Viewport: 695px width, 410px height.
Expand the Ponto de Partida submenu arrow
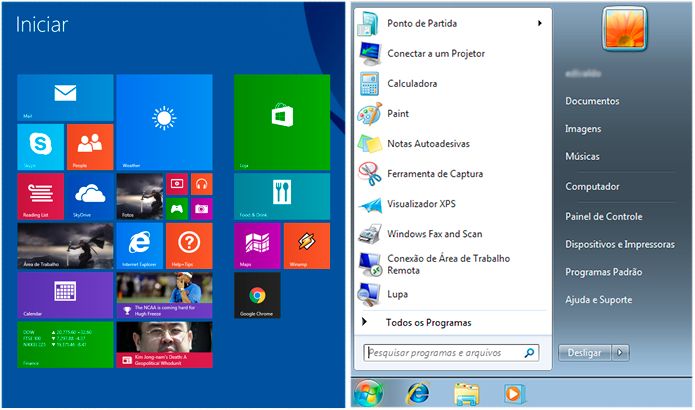[x=539, y=23]
